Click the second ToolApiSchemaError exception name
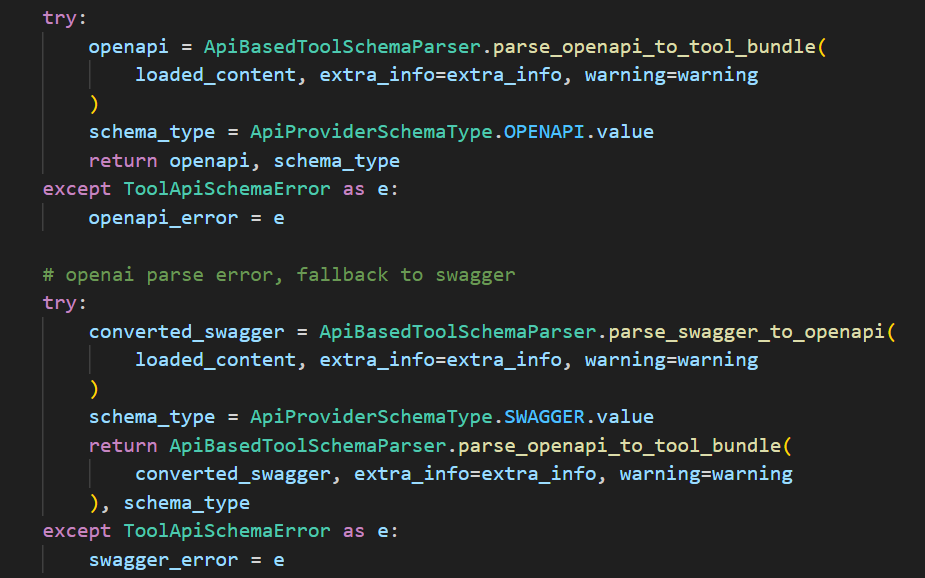925x578 pixels. point(227,531)
